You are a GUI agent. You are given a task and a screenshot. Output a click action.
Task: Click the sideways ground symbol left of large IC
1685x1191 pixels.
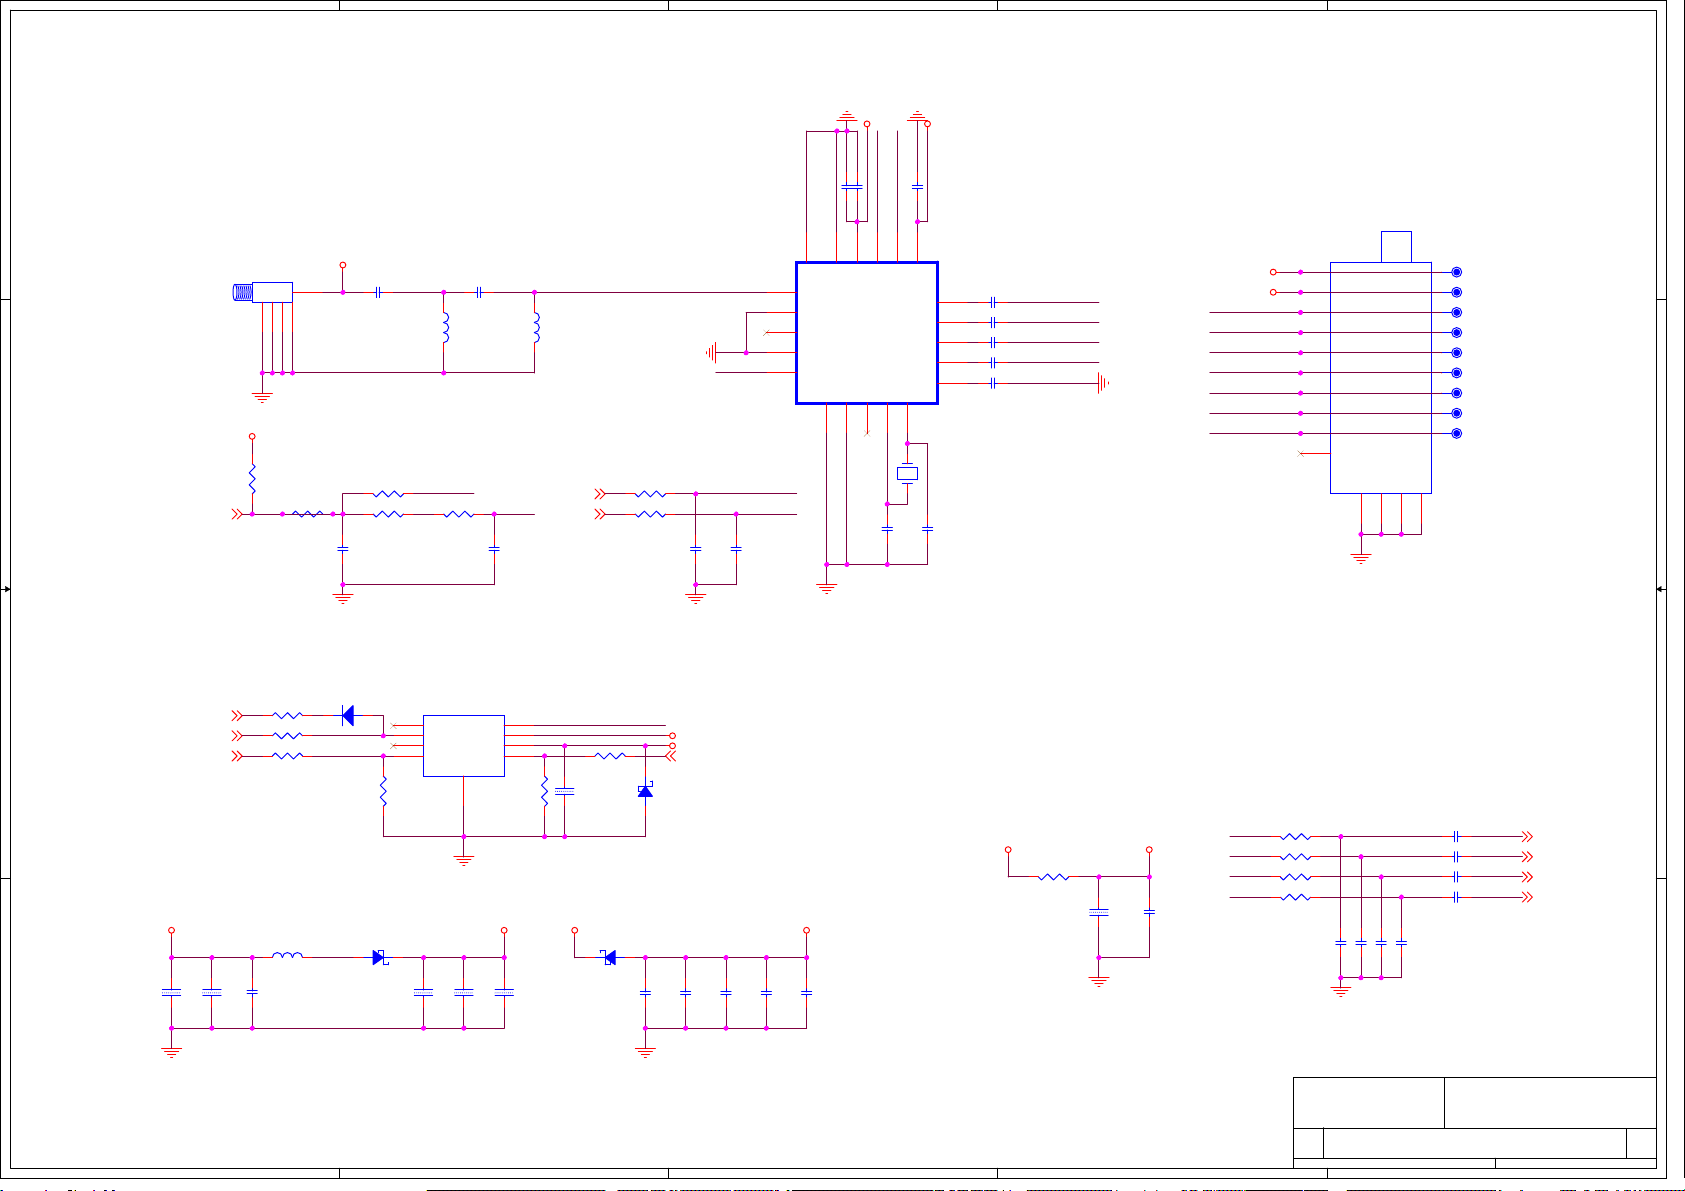click(x=711, y=352)
